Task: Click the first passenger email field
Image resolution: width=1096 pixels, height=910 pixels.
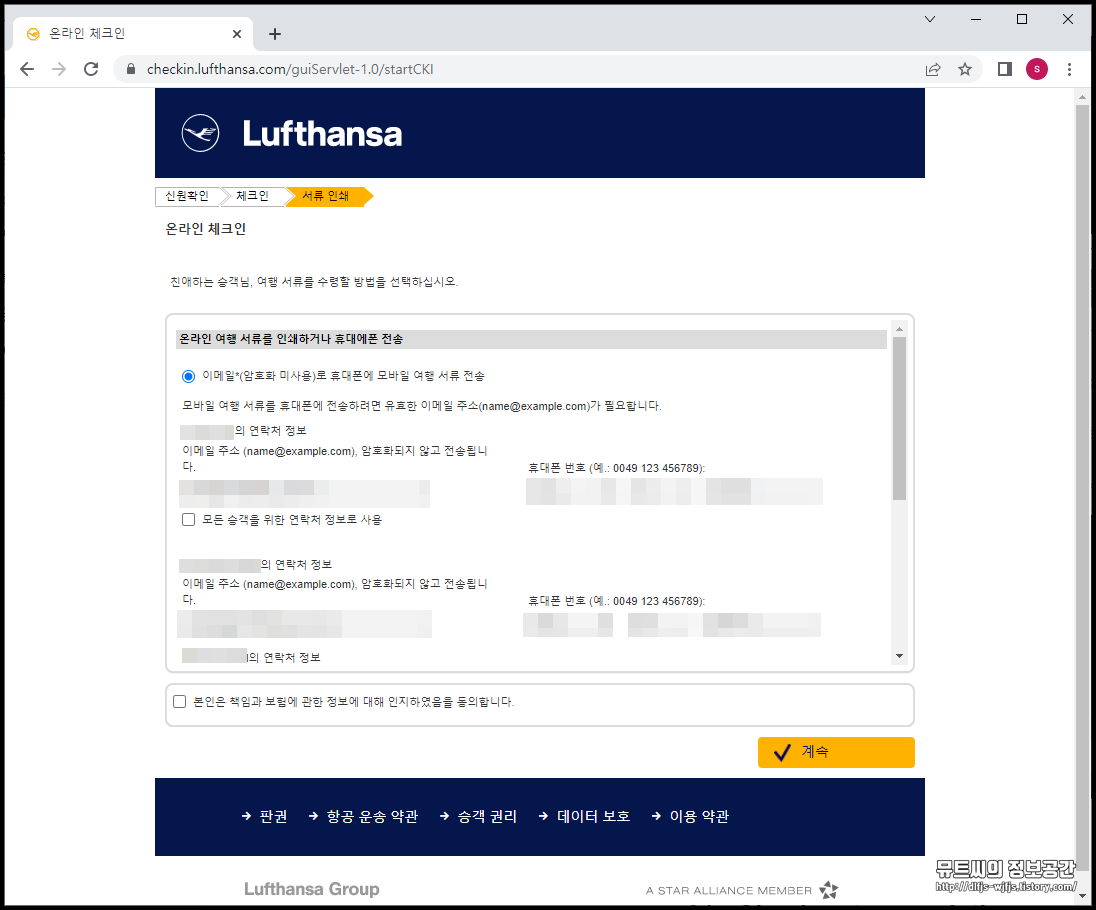Action: 304,494
